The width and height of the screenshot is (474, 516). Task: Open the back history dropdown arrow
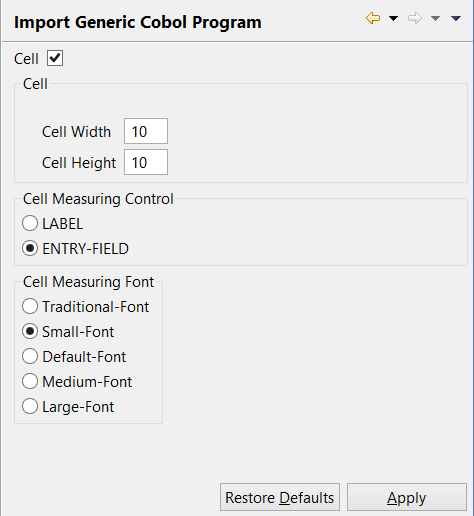[x=394, y=18]
